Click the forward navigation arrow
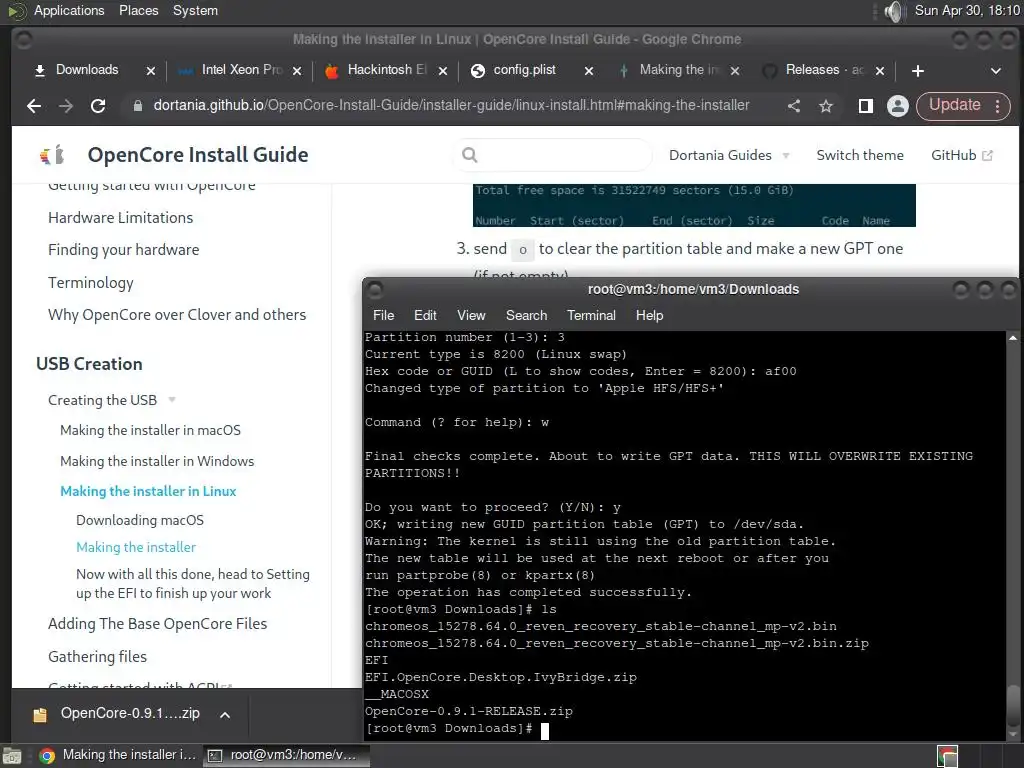Image resolution: width=1024 pixels, height=768 pixels. 66,106
